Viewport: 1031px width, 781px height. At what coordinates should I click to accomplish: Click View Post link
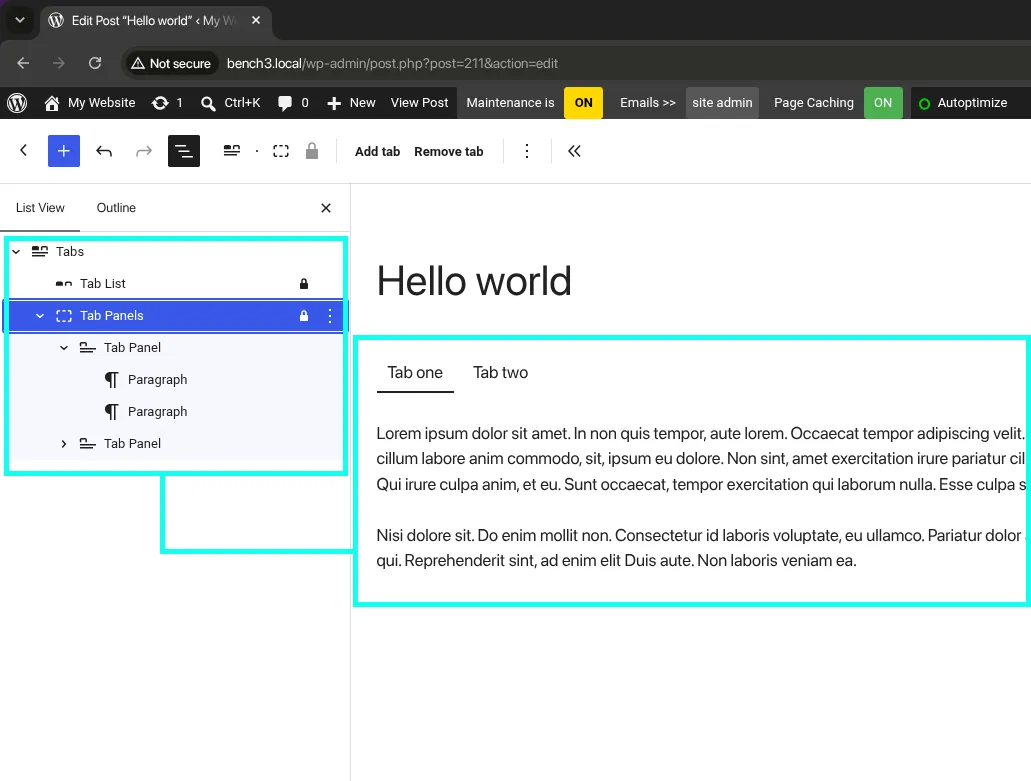[420, 103]
